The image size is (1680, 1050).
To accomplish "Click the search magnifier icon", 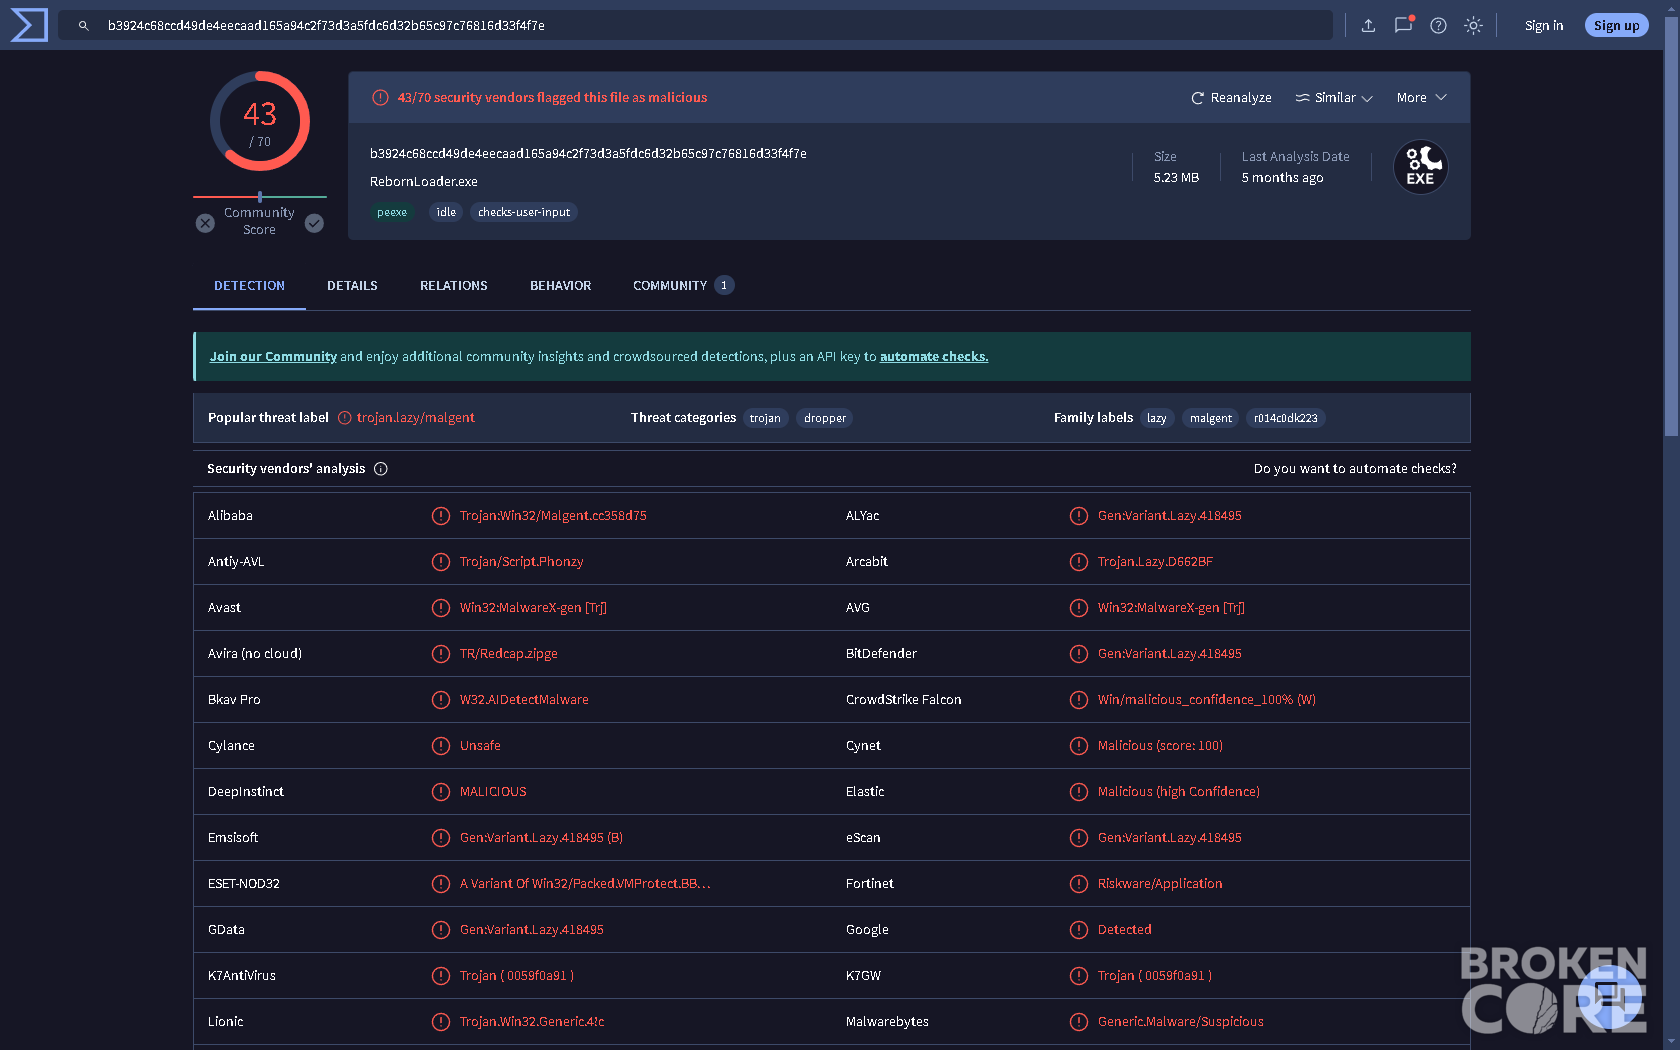I will click(x=84, y=26).
